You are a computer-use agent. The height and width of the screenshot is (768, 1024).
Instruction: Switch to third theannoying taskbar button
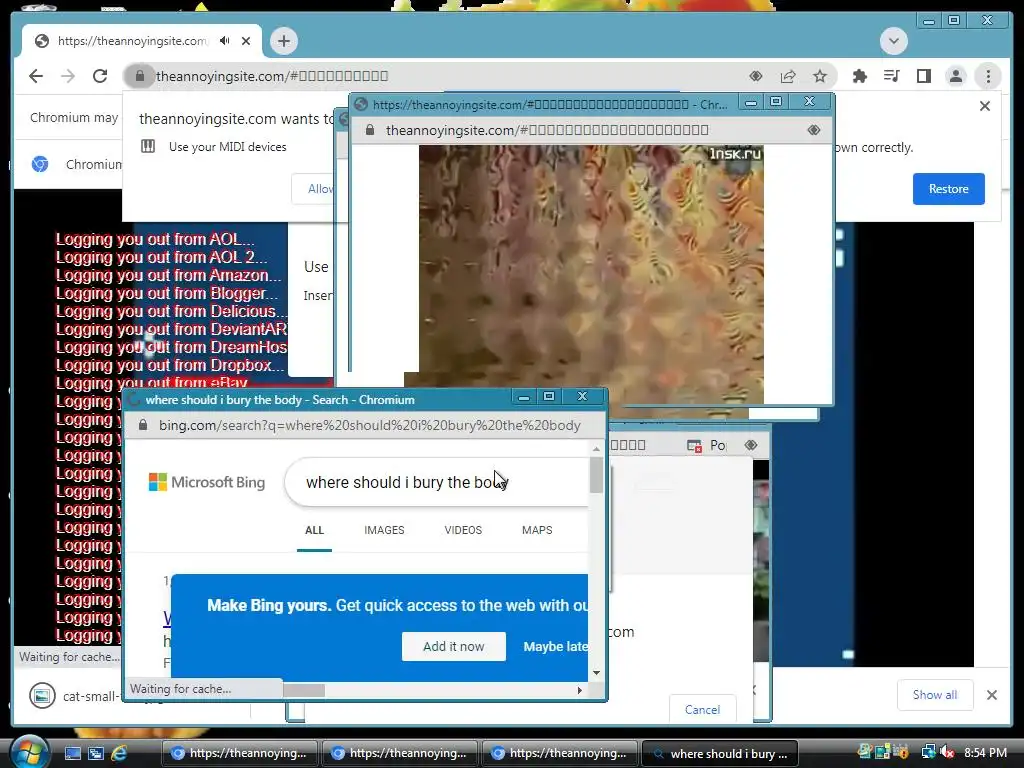point(559,753)
